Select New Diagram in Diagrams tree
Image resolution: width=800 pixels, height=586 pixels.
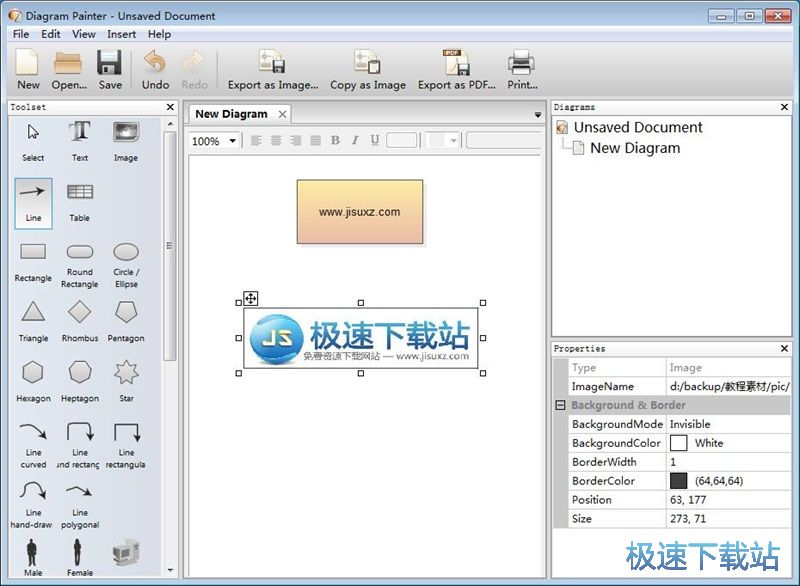(x=635, y=148)
